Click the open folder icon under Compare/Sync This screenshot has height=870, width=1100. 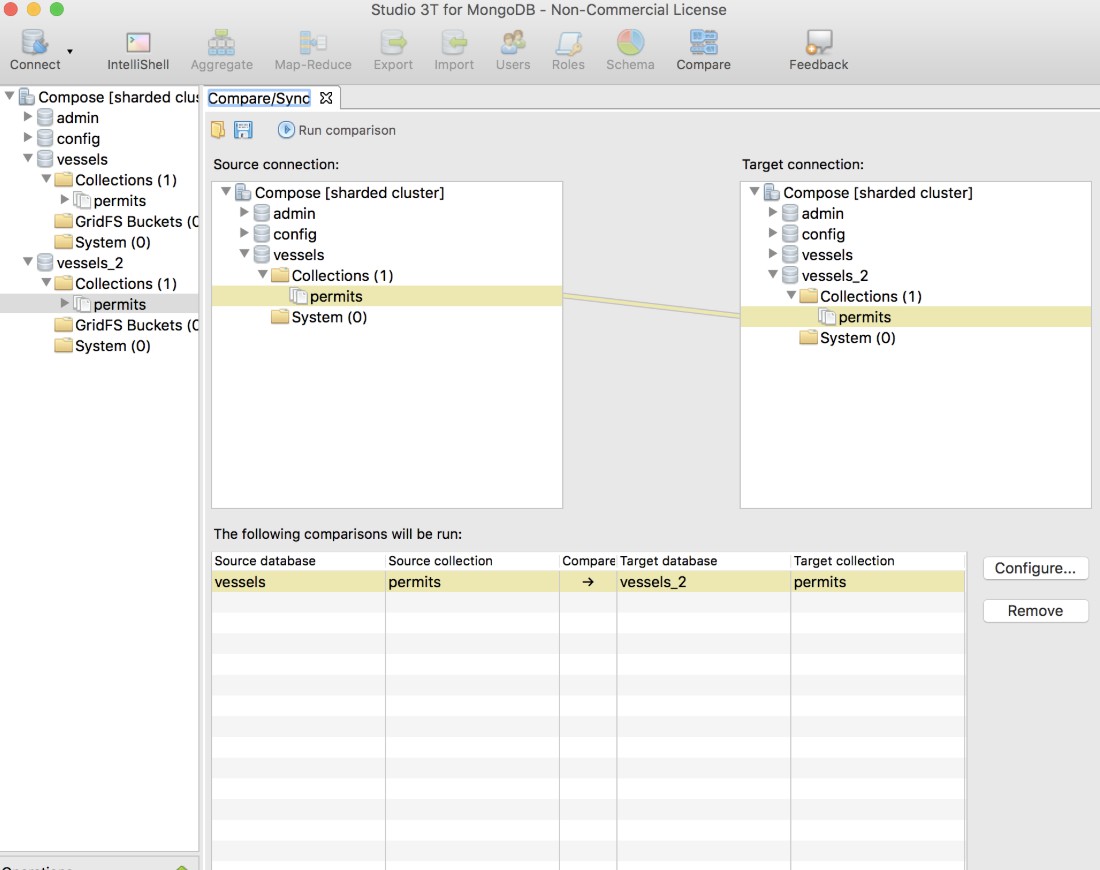219,130
